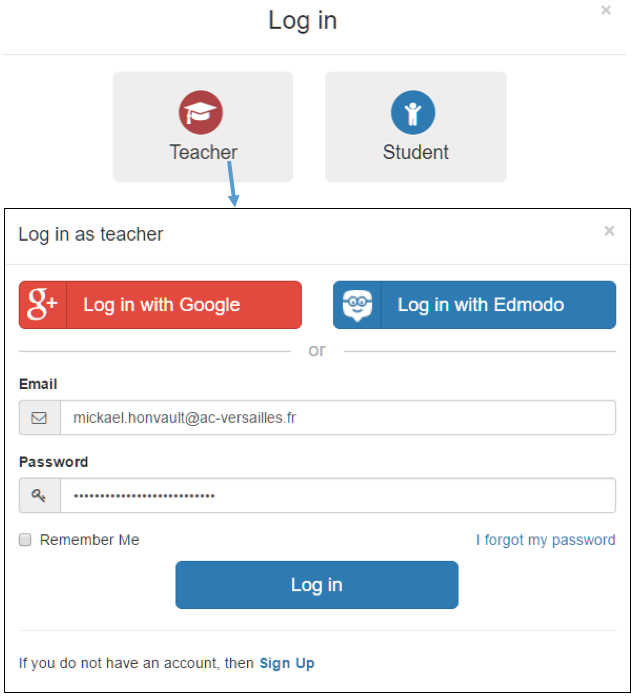
Task: Focus the Password input field
Action: click(x=337, y=495)
